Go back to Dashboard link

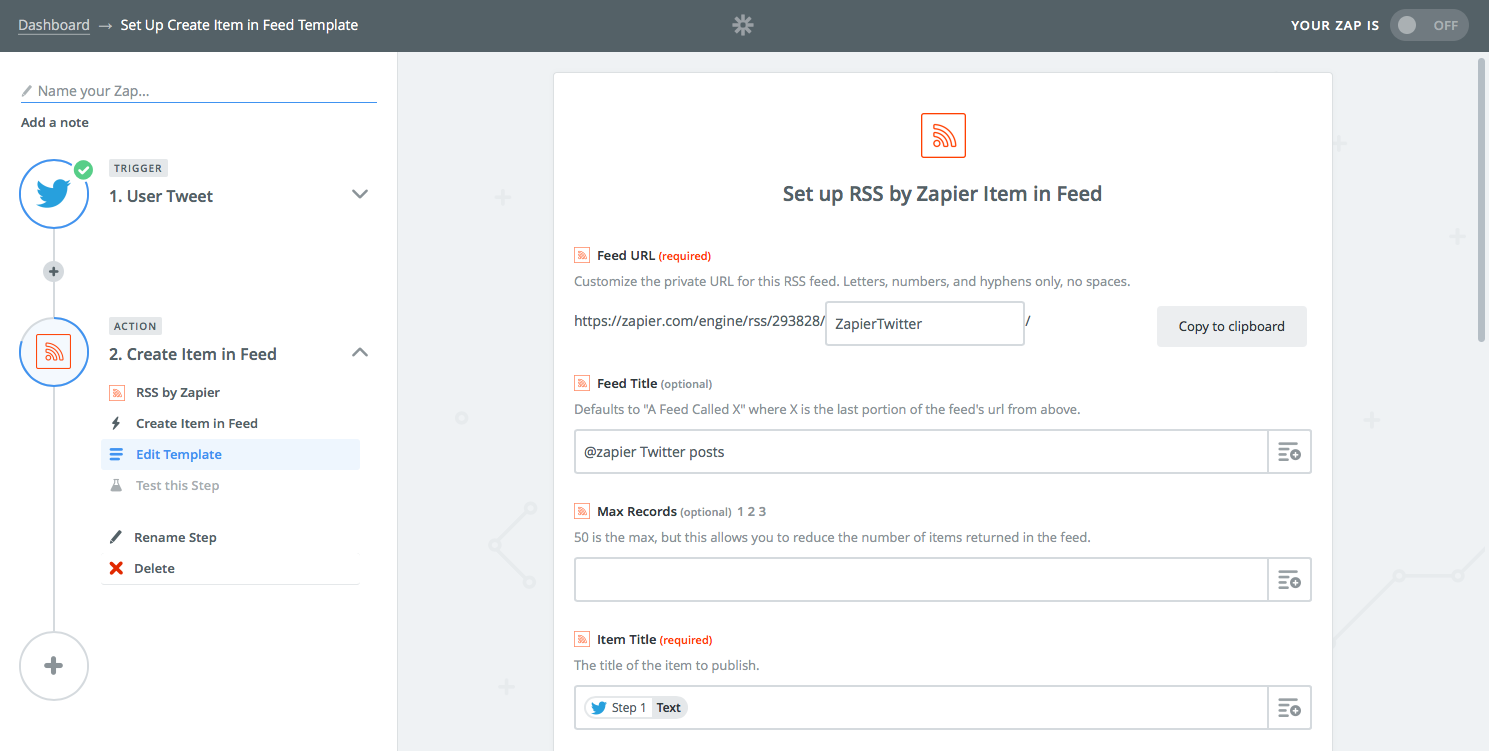tap(54, 25)
